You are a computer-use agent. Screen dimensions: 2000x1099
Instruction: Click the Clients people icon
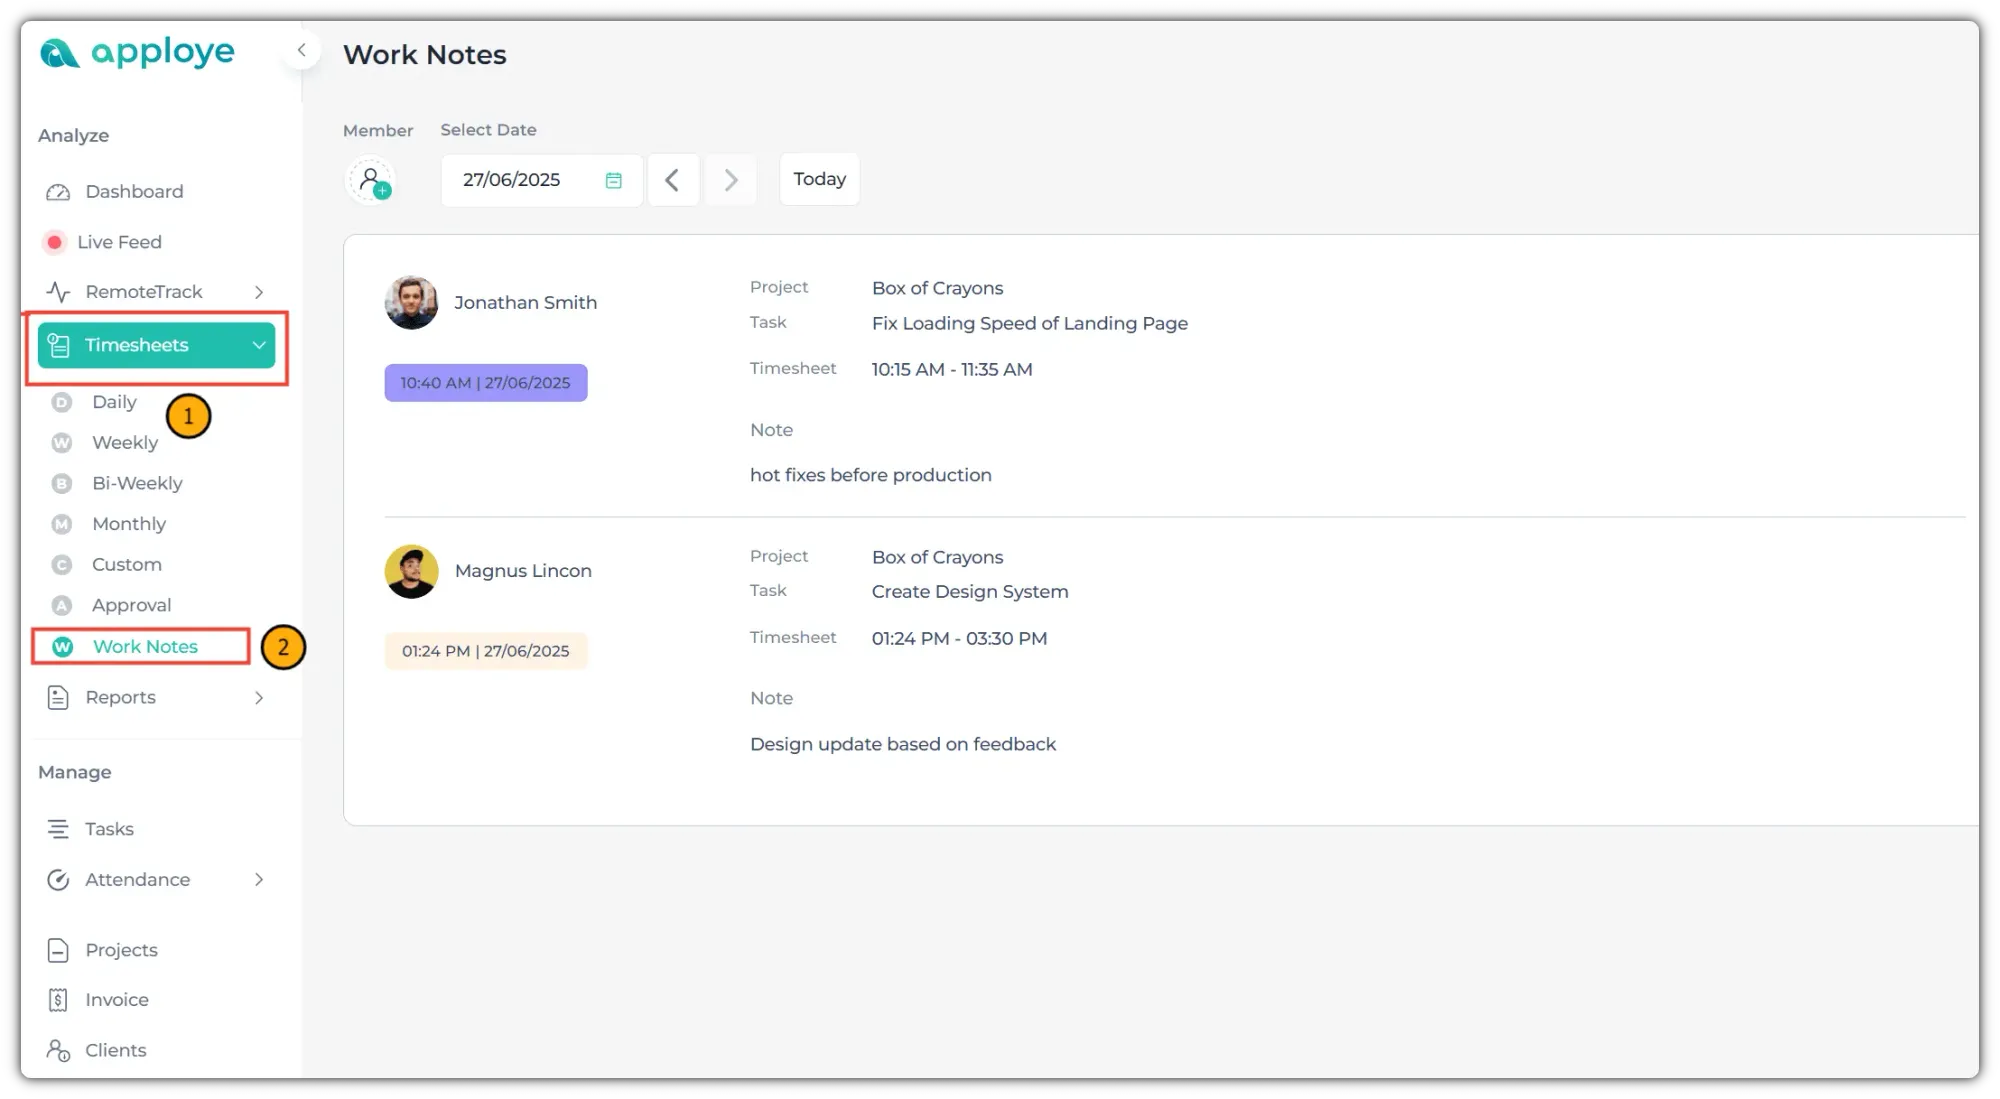pyautogui.click(x=58, y=1050)
